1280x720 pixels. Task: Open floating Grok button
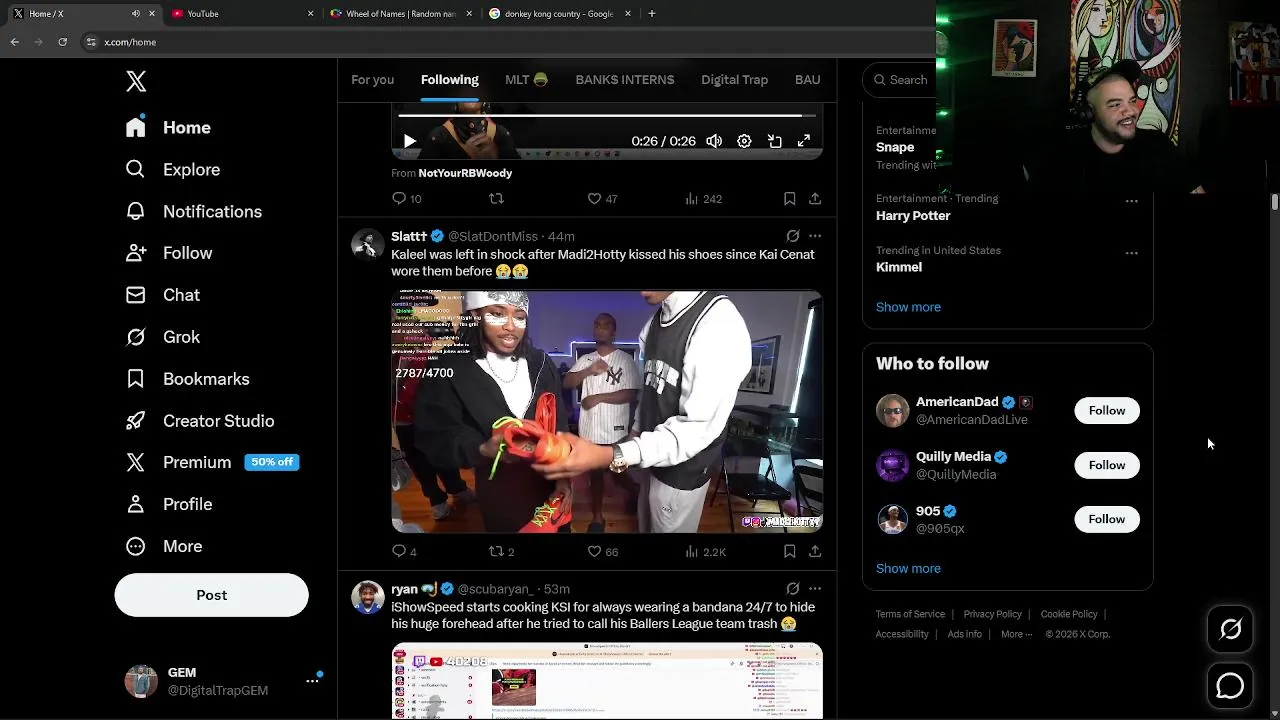1230,629
